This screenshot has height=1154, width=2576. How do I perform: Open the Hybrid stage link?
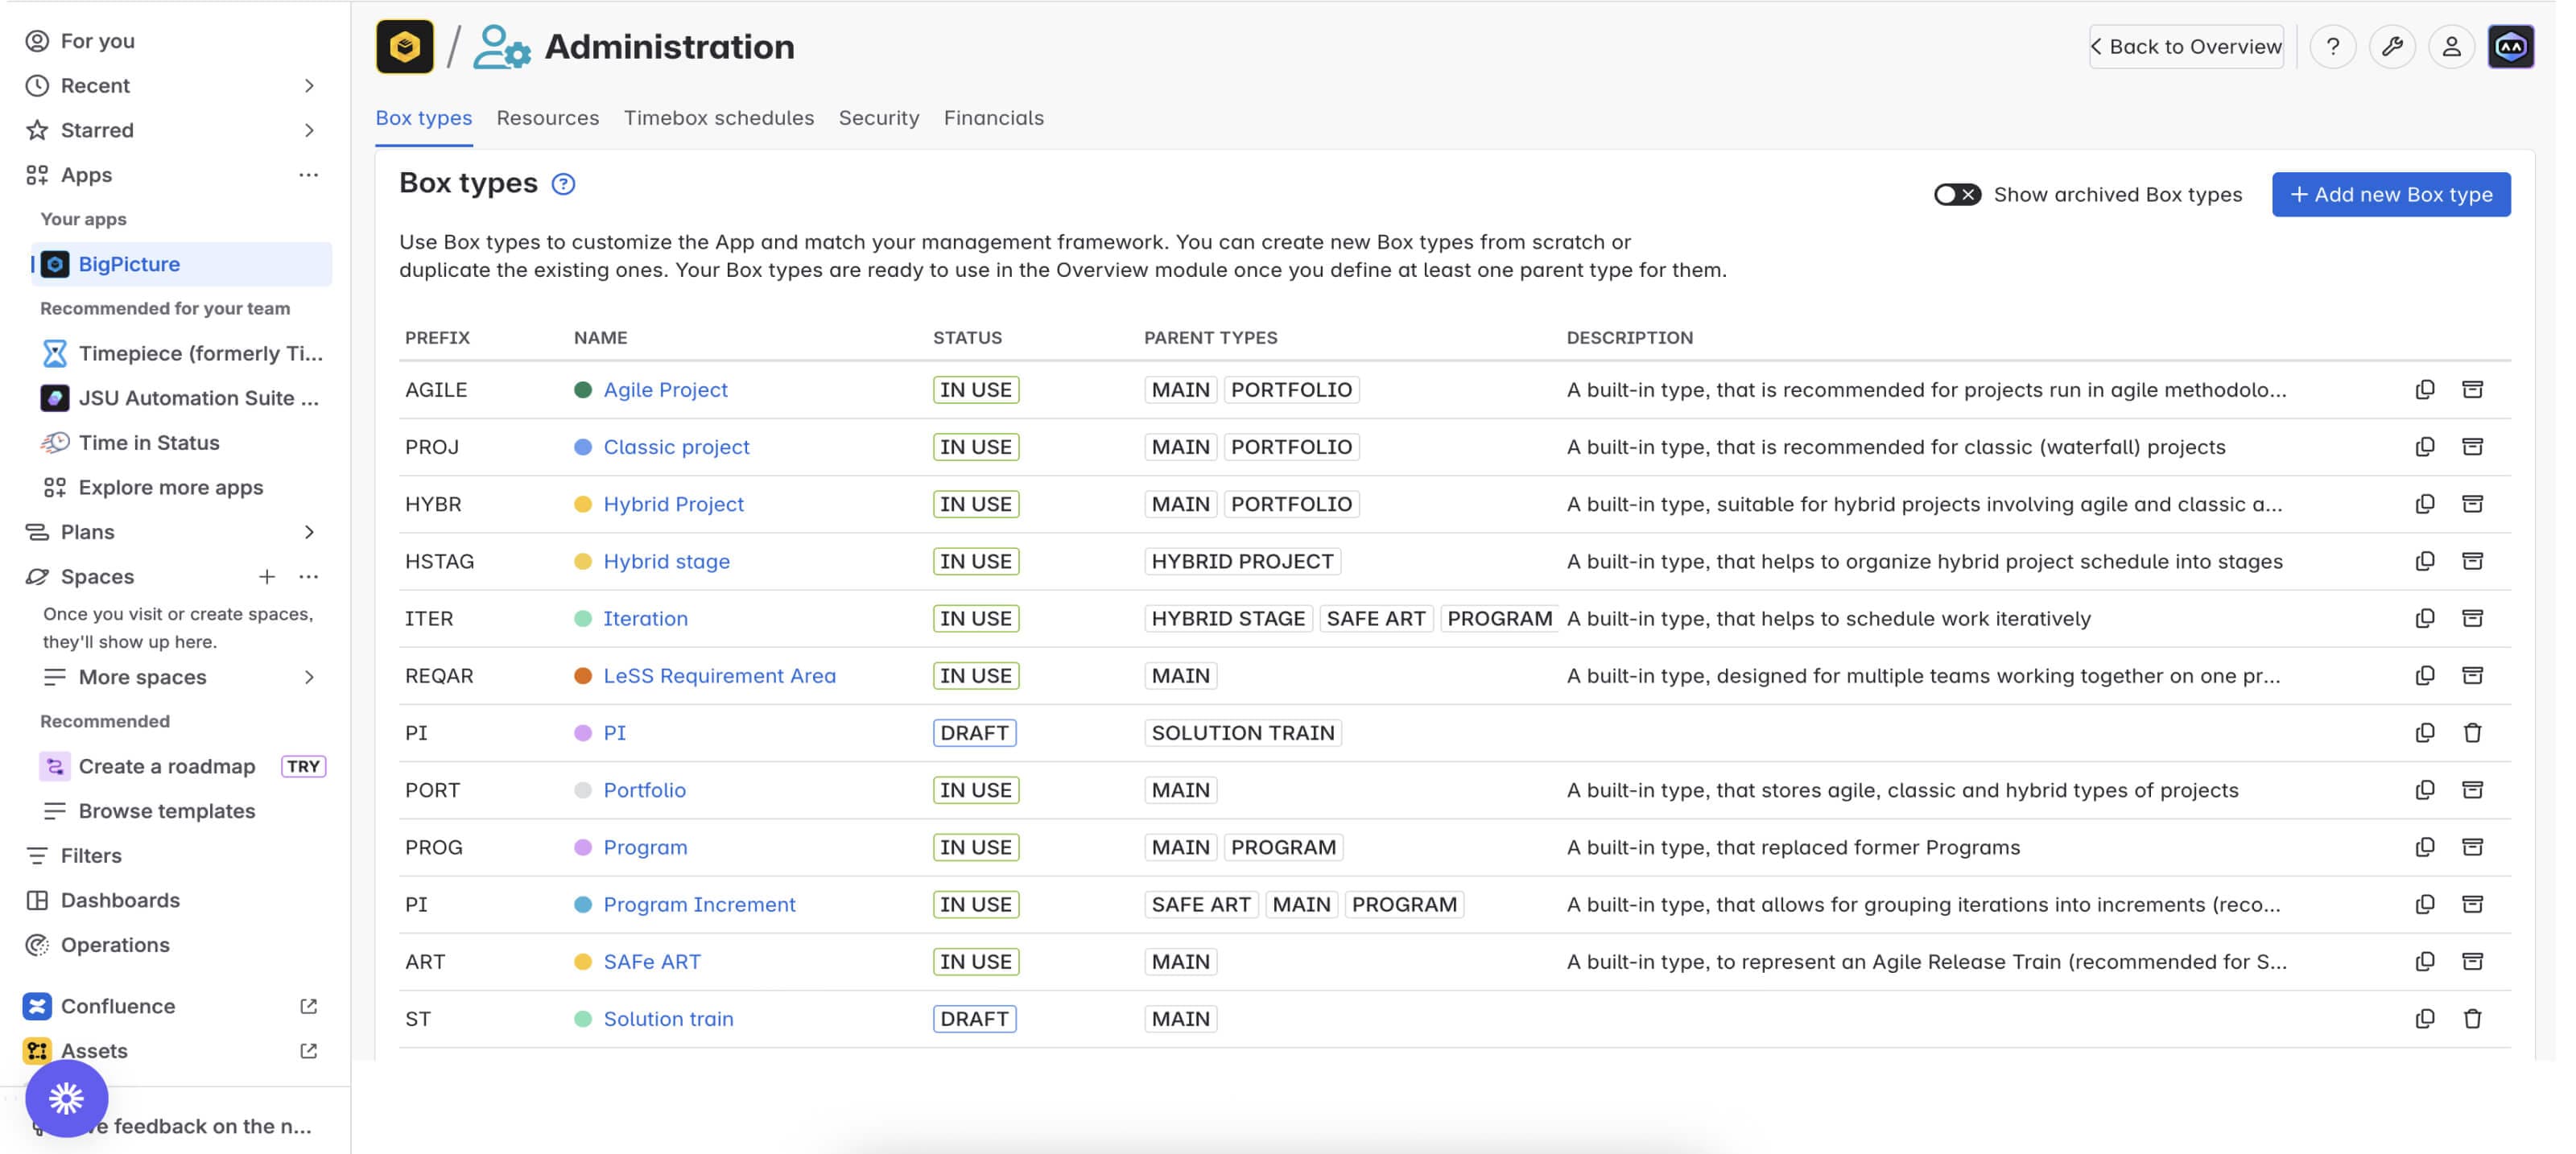(x=666, y=561)
